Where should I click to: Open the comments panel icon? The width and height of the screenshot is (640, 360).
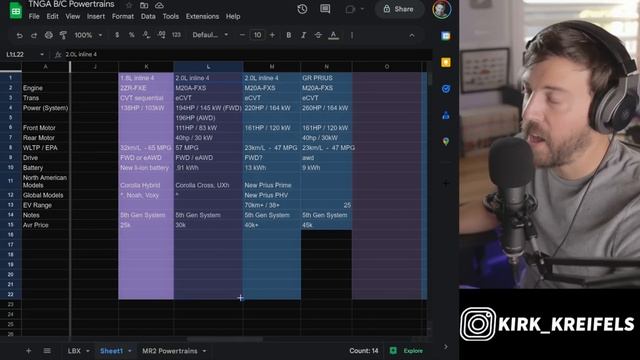[325, 9]
